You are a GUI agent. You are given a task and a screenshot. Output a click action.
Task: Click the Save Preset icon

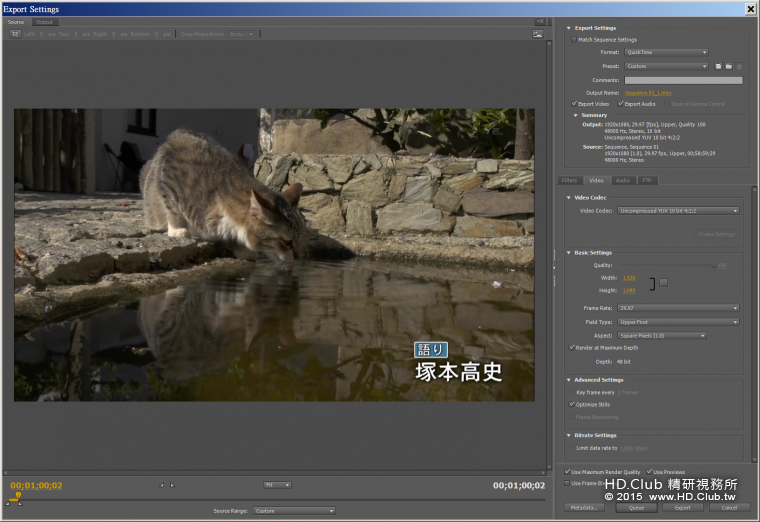[x=718, y=66]
